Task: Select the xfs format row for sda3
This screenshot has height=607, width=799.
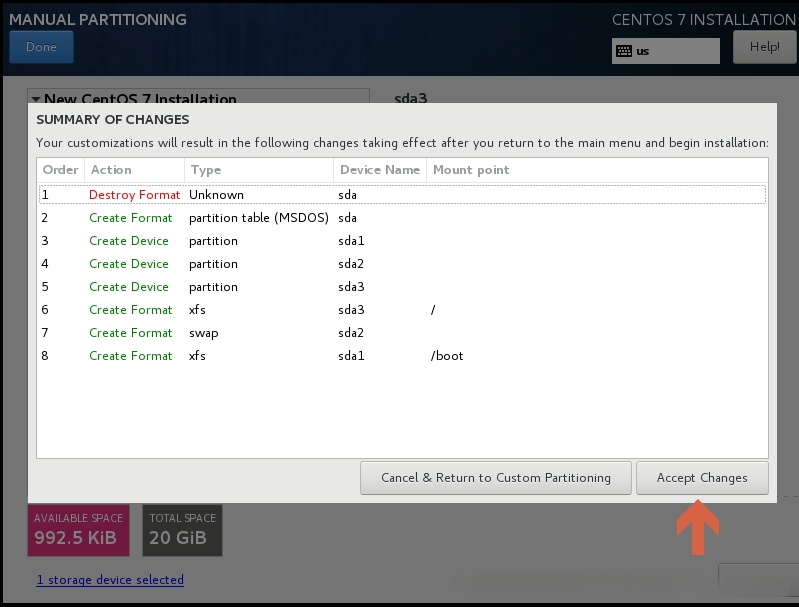Action: click(403, 309)
